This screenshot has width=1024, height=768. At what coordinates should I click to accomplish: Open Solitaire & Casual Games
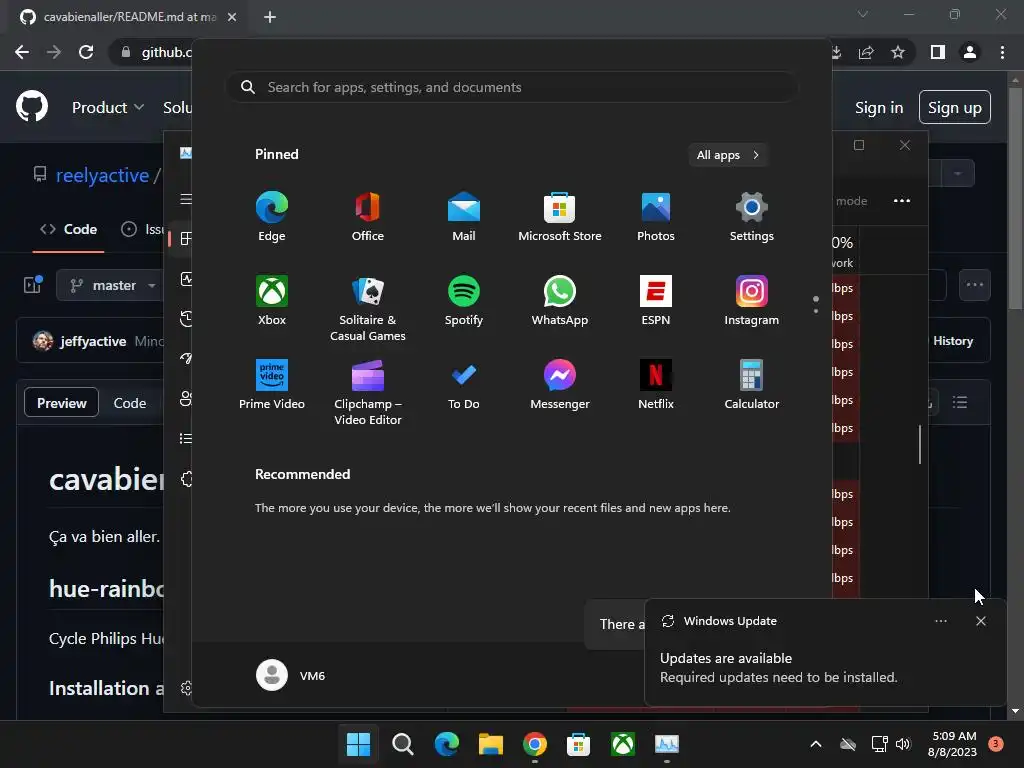368,308
